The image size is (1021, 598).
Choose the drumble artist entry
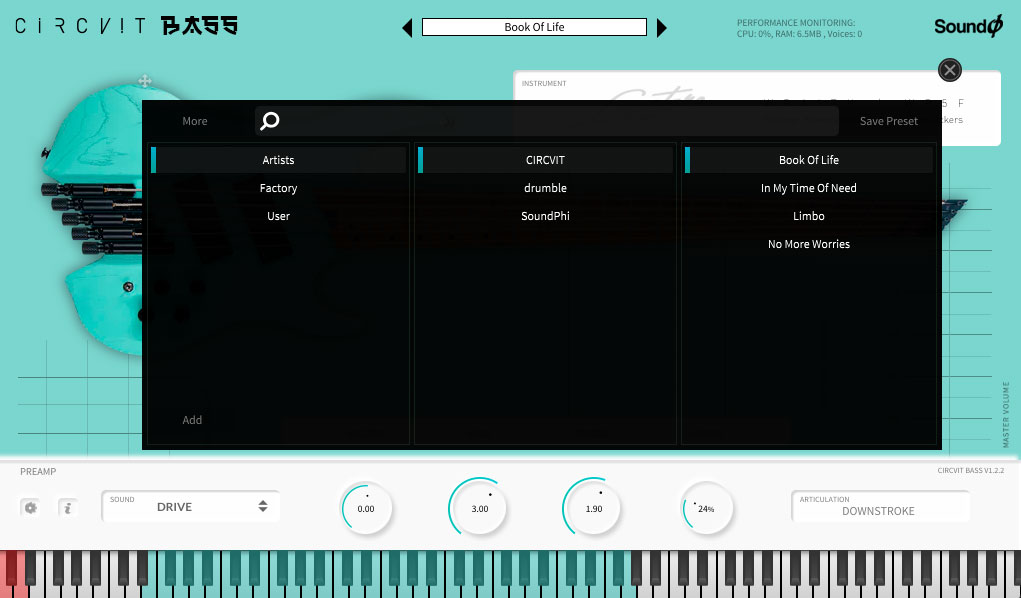pyautogui.click(x=545, y=188)
